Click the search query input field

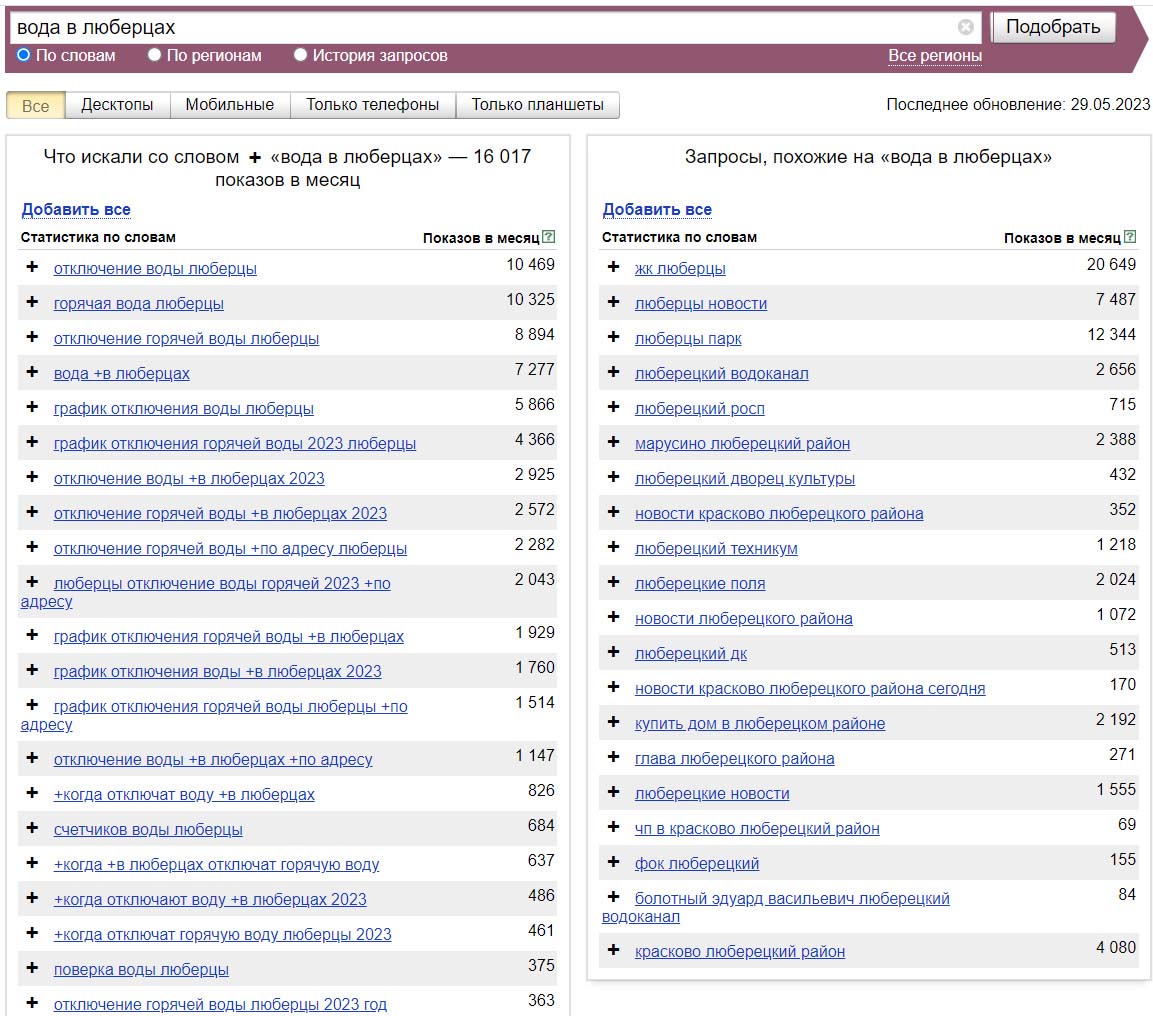click(480, 27)
